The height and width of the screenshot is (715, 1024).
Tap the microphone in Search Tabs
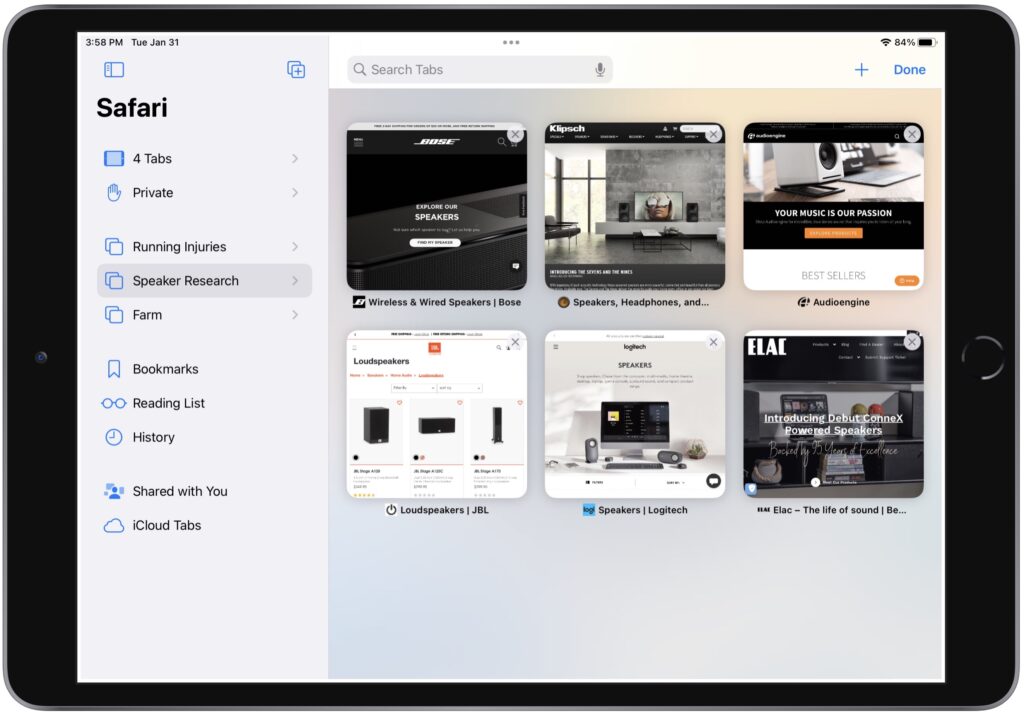click(600, 69)
